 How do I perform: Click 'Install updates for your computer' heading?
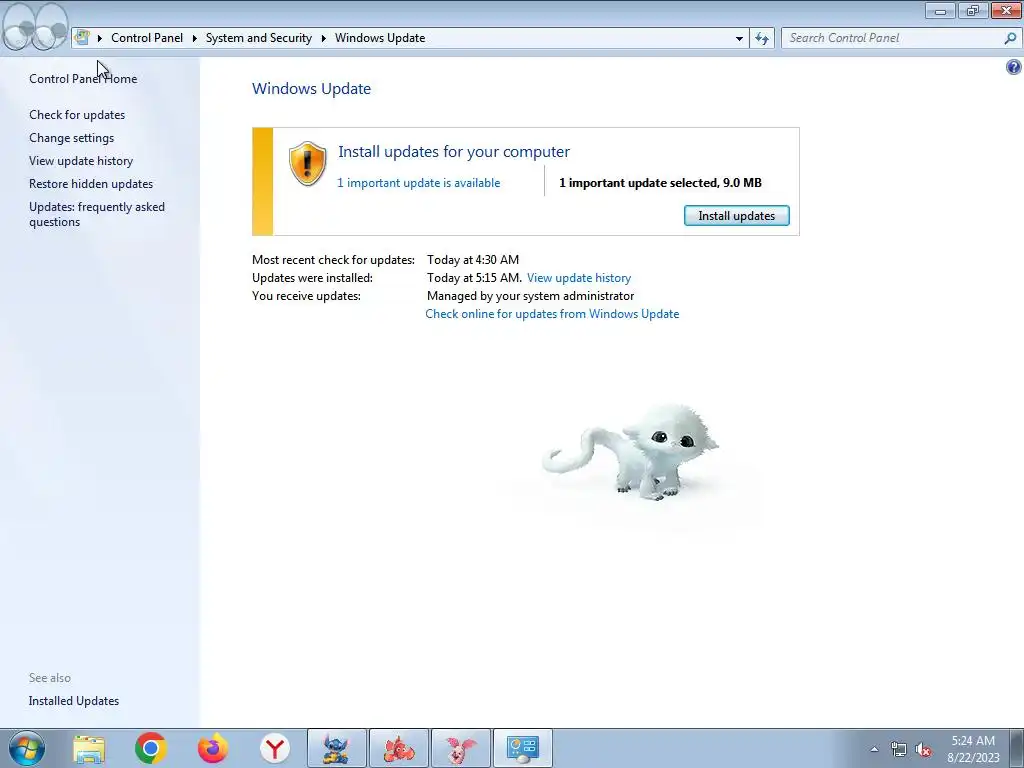point(454,152)
